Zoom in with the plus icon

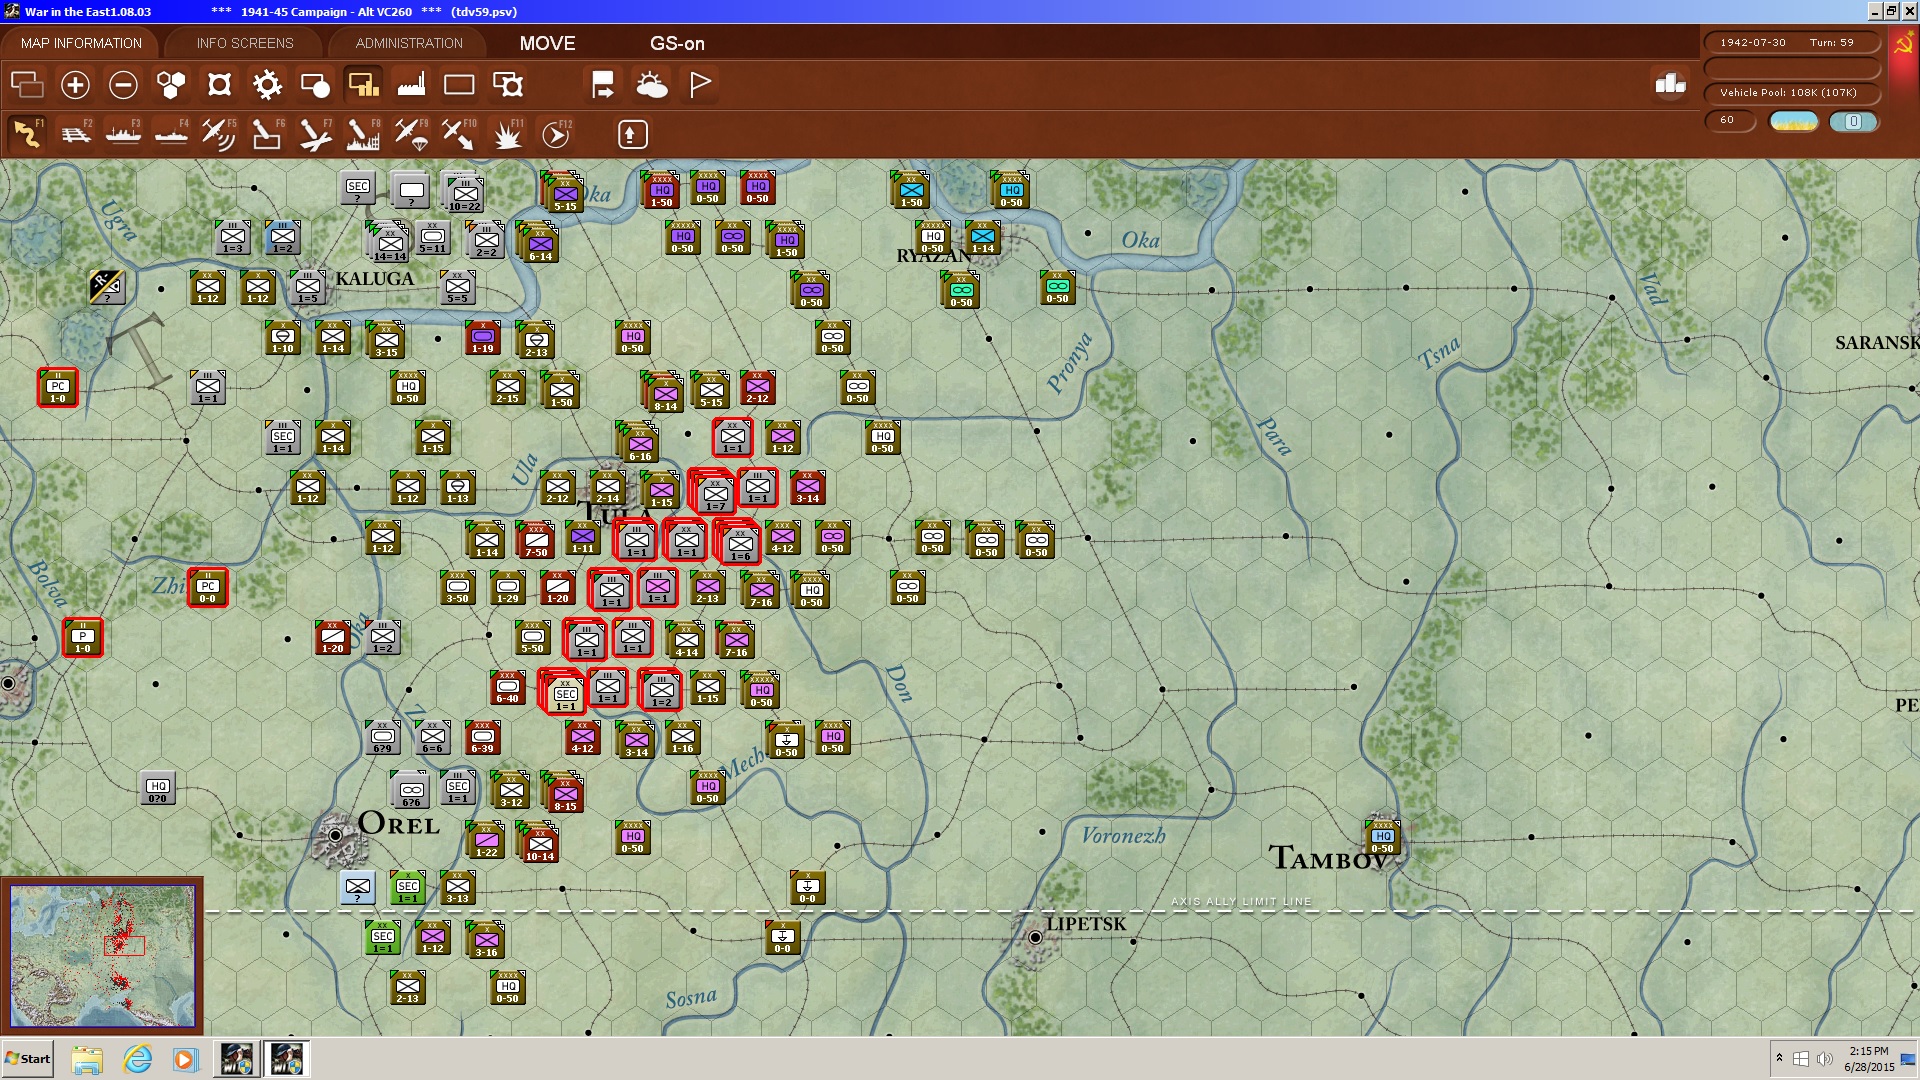[75, 85]
